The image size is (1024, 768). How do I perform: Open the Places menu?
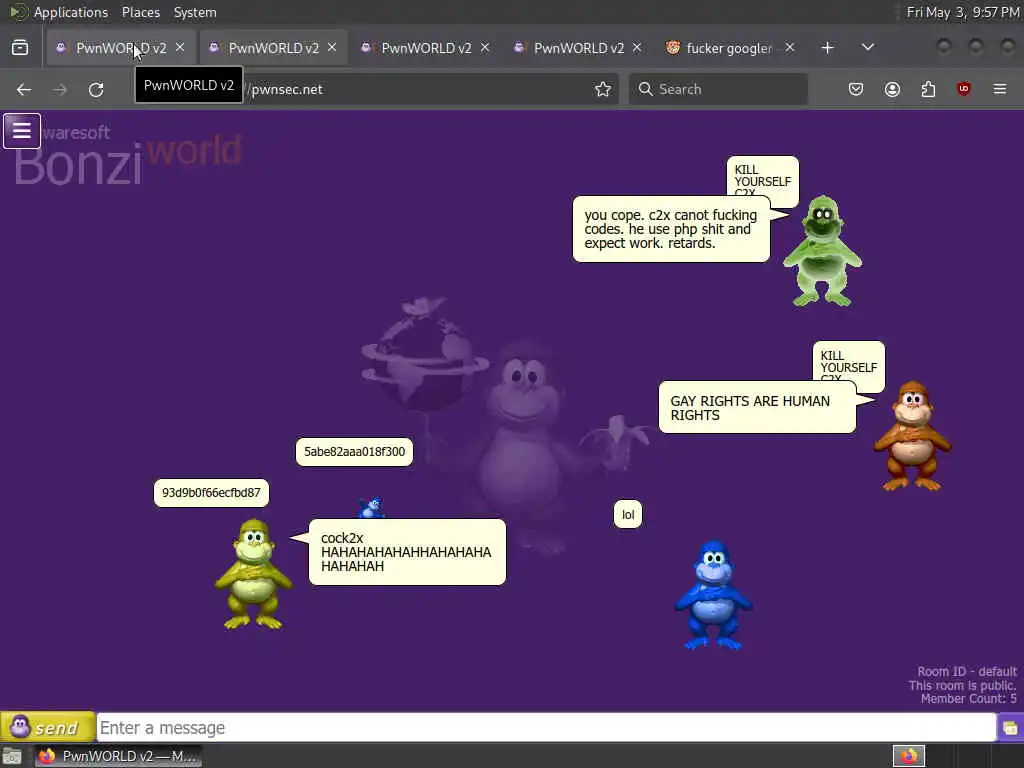tap(140, 12)
